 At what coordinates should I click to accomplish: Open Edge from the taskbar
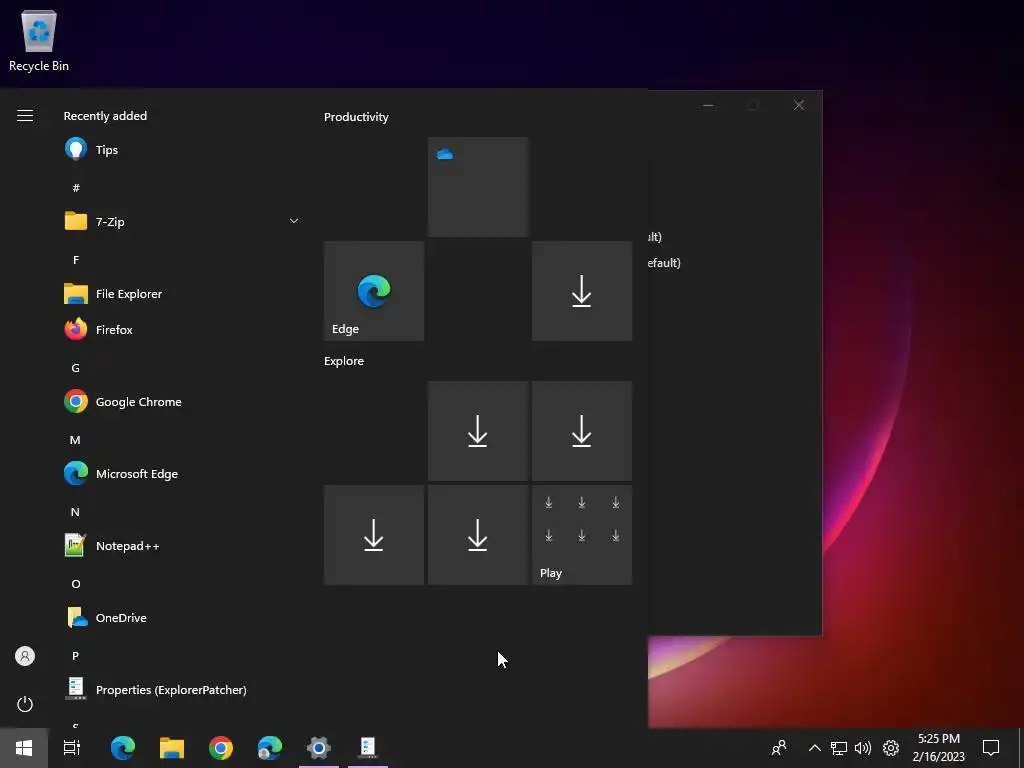[123, 748]
